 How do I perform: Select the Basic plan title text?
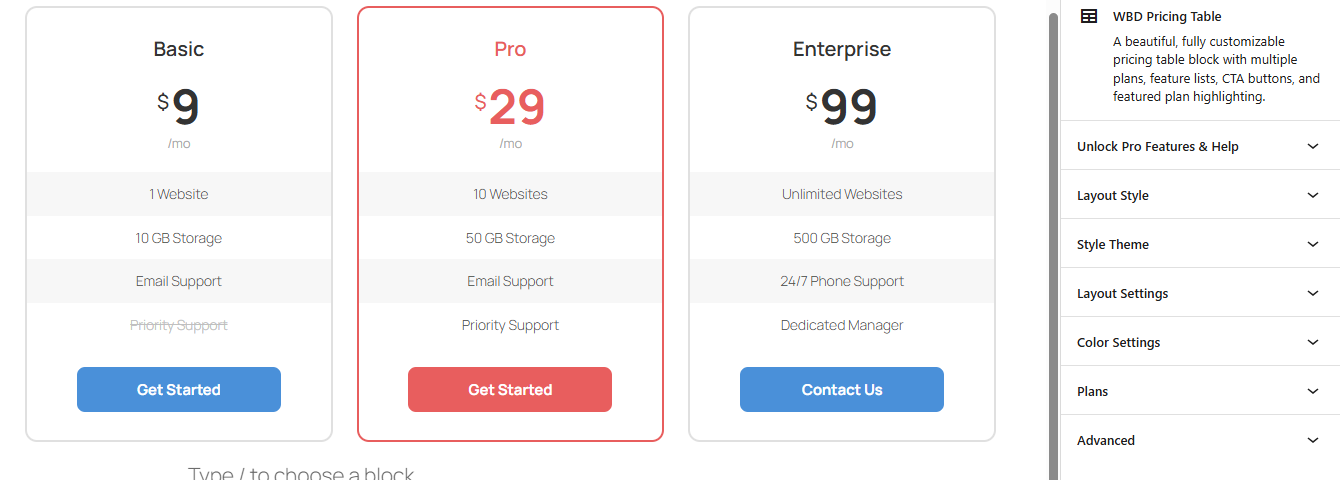pyautogui.click(x=179, y=49)
